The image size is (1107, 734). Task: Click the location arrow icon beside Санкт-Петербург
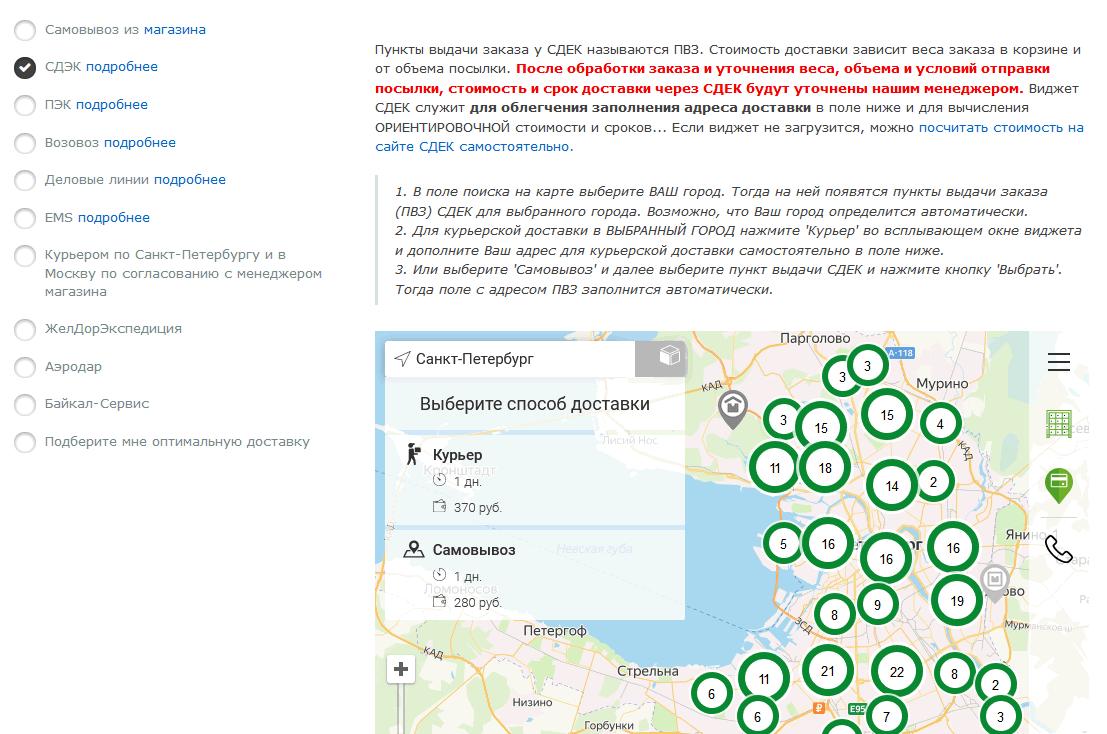[x=402, y=359]
